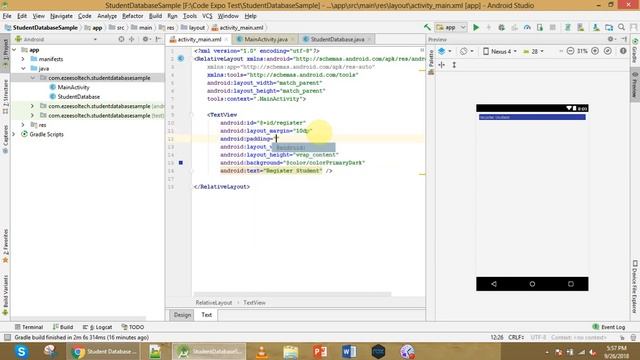
Task: Click Sync Project with Gradle Files icon
Action: [x=567, y=27]
